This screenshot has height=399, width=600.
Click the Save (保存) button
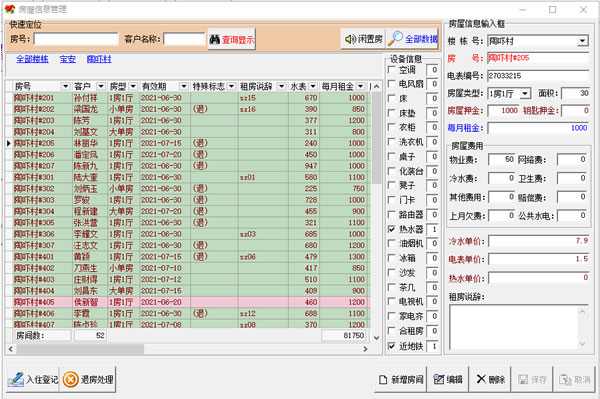(532, 379)
